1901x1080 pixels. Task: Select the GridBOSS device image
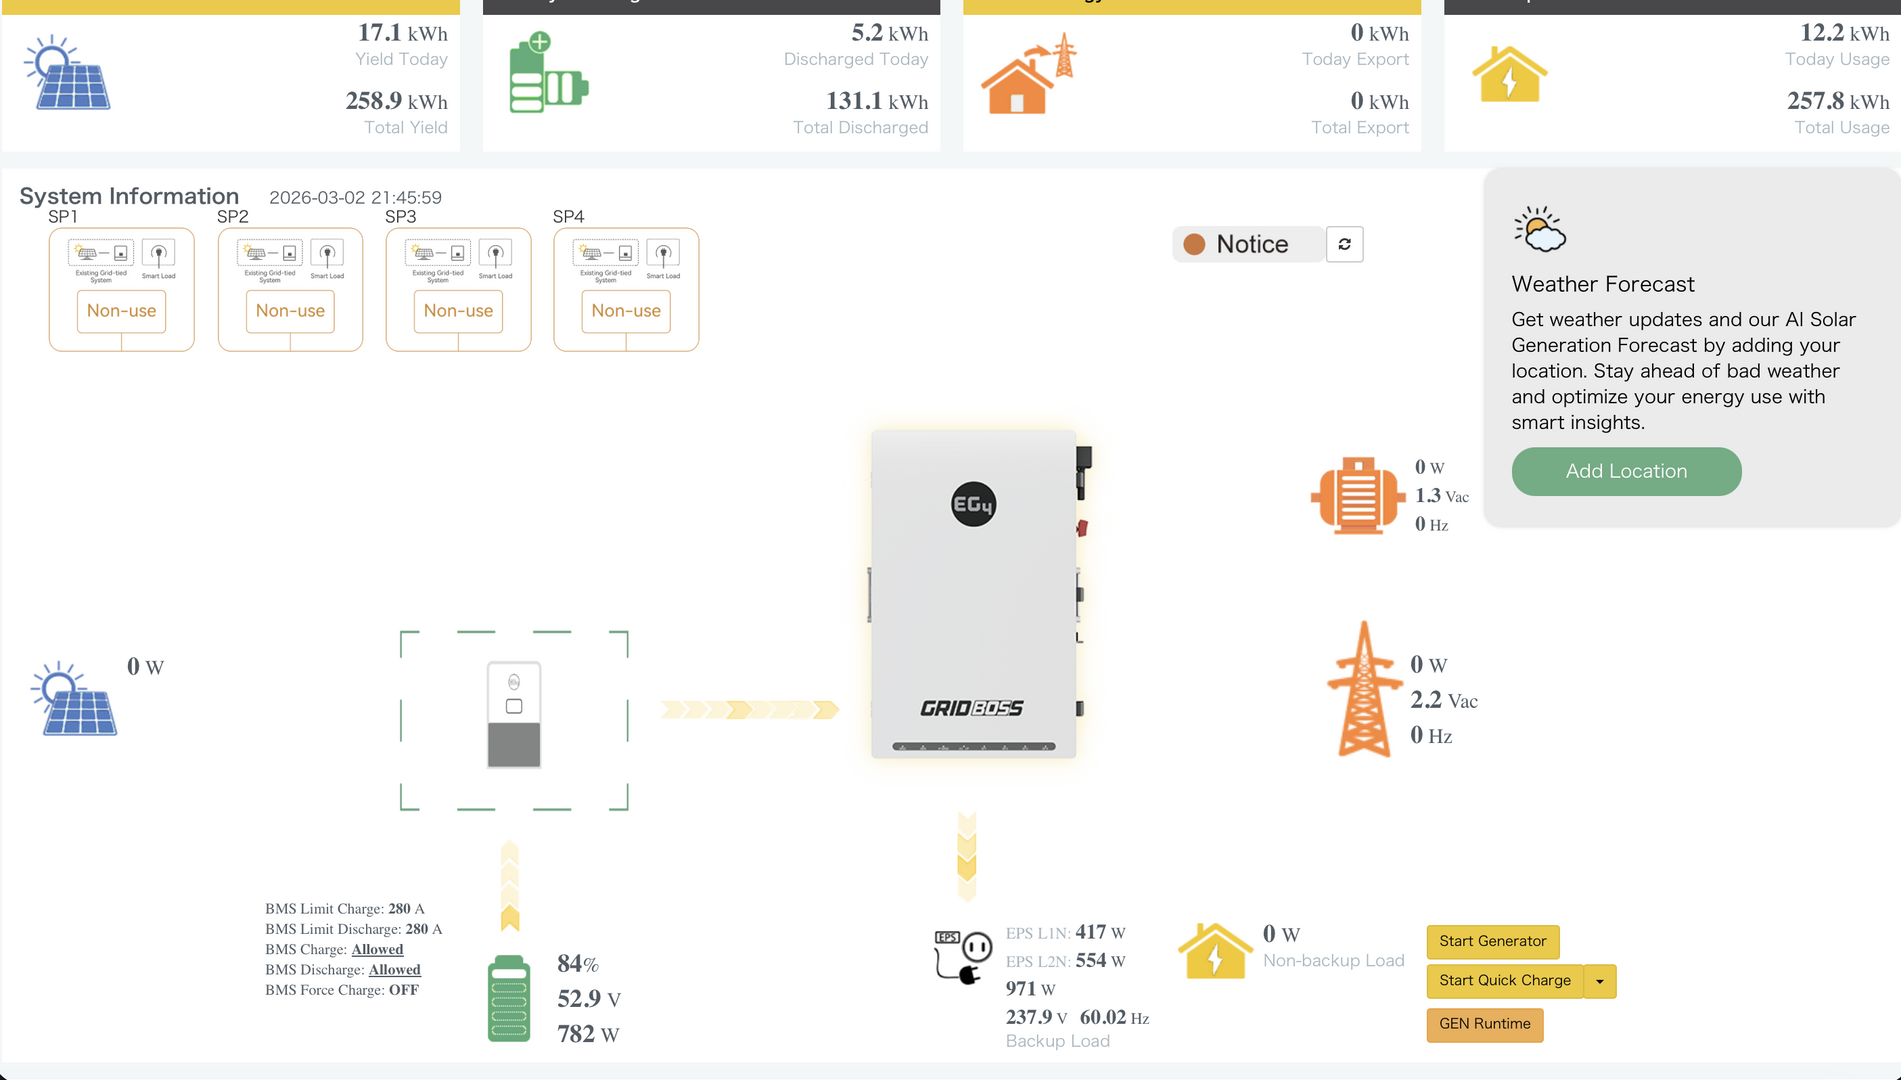click(973, 594)
